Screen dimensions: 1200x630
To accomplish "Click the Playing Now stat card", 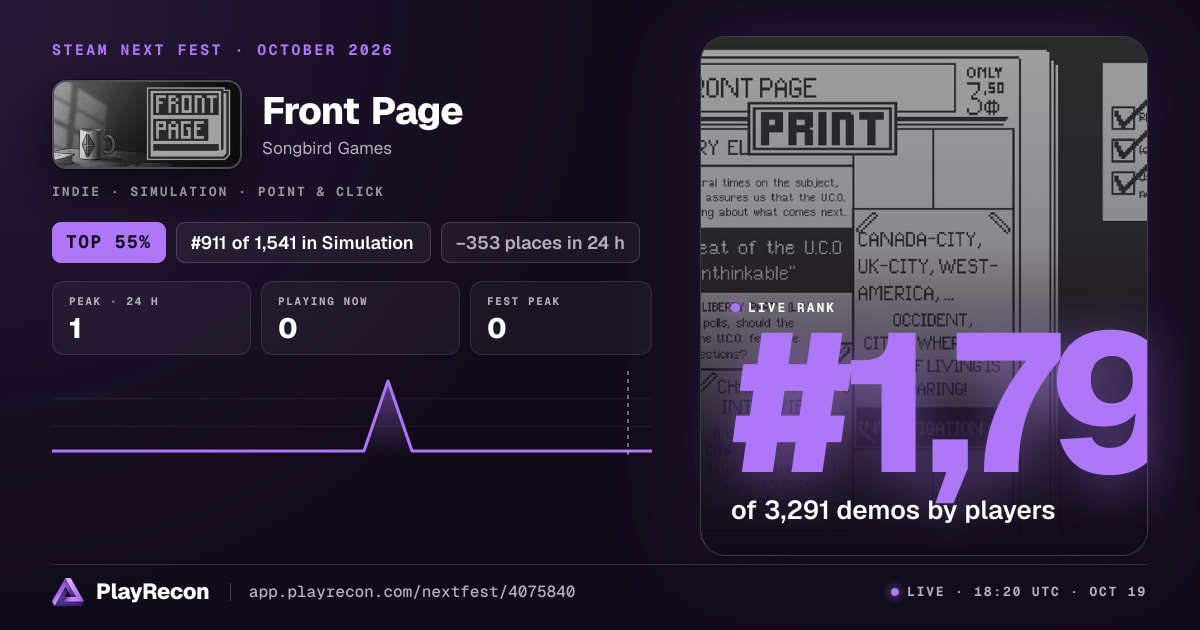I will 360,318.
